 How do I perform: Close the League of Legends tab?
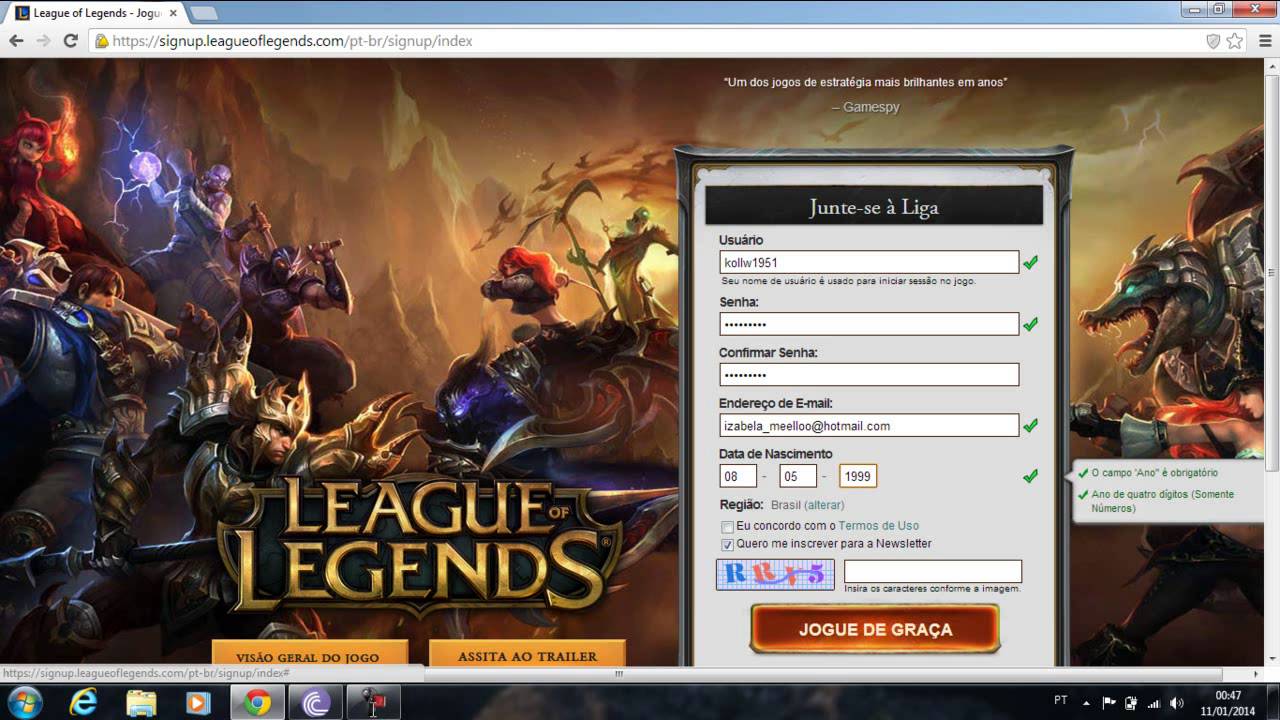coord(173,13)
